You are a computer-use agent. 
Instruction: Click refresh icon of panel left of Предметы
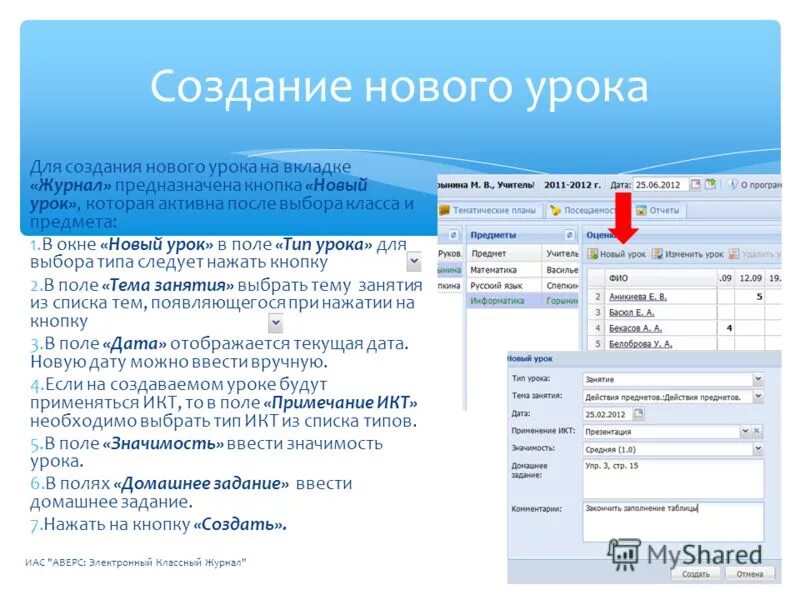[x=453, y=235]
